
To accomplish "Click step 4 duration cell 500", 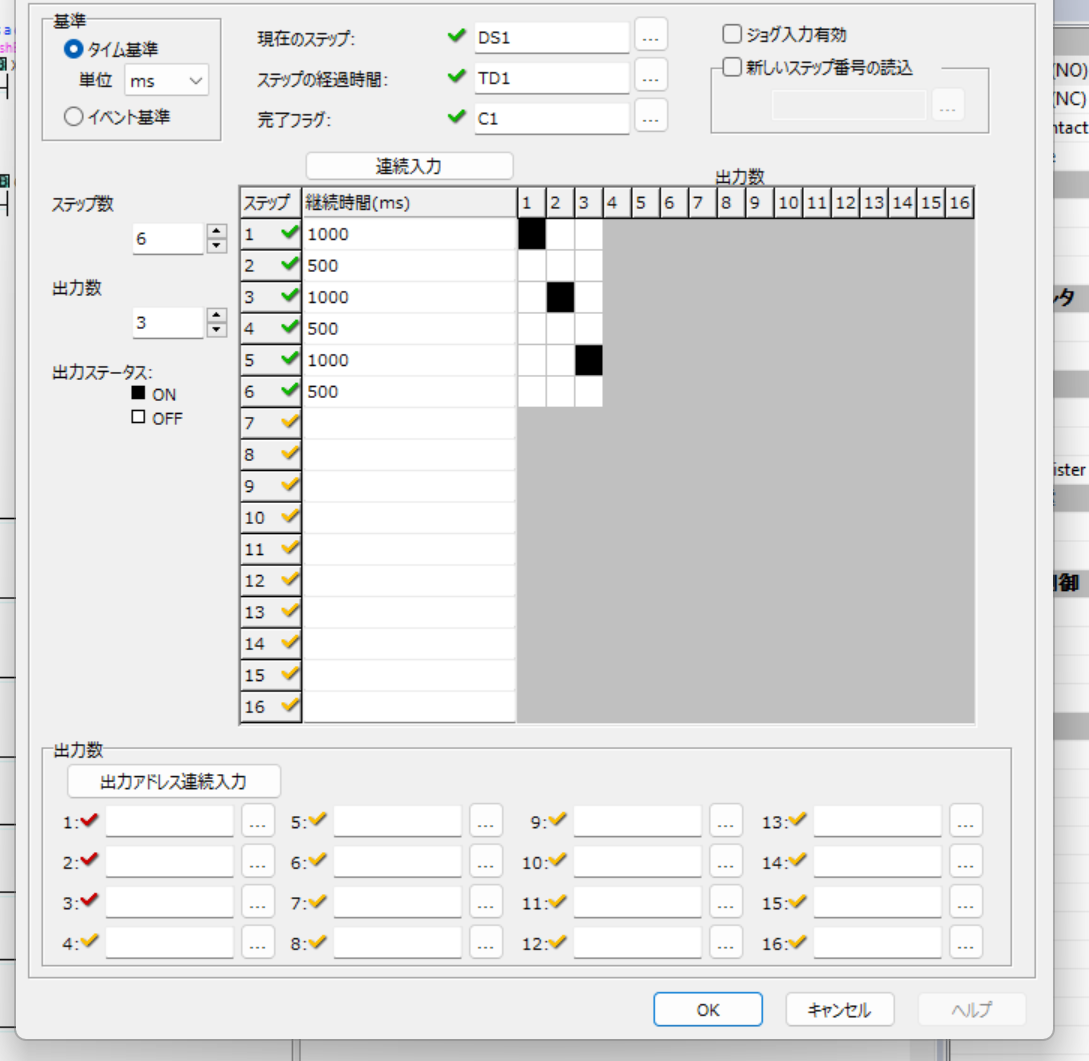I will [409, 328].
